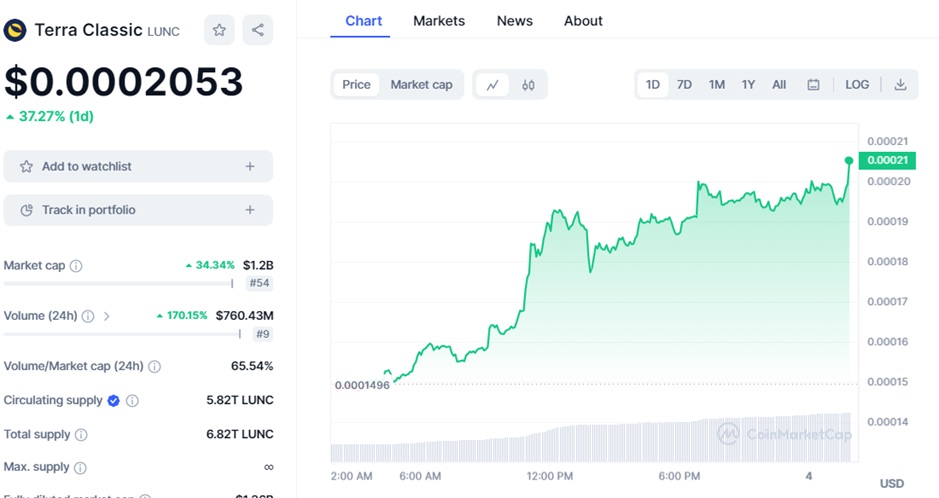Open the News tab
The width and height of the screenshot is (939, 498).
tap(514, 21)
